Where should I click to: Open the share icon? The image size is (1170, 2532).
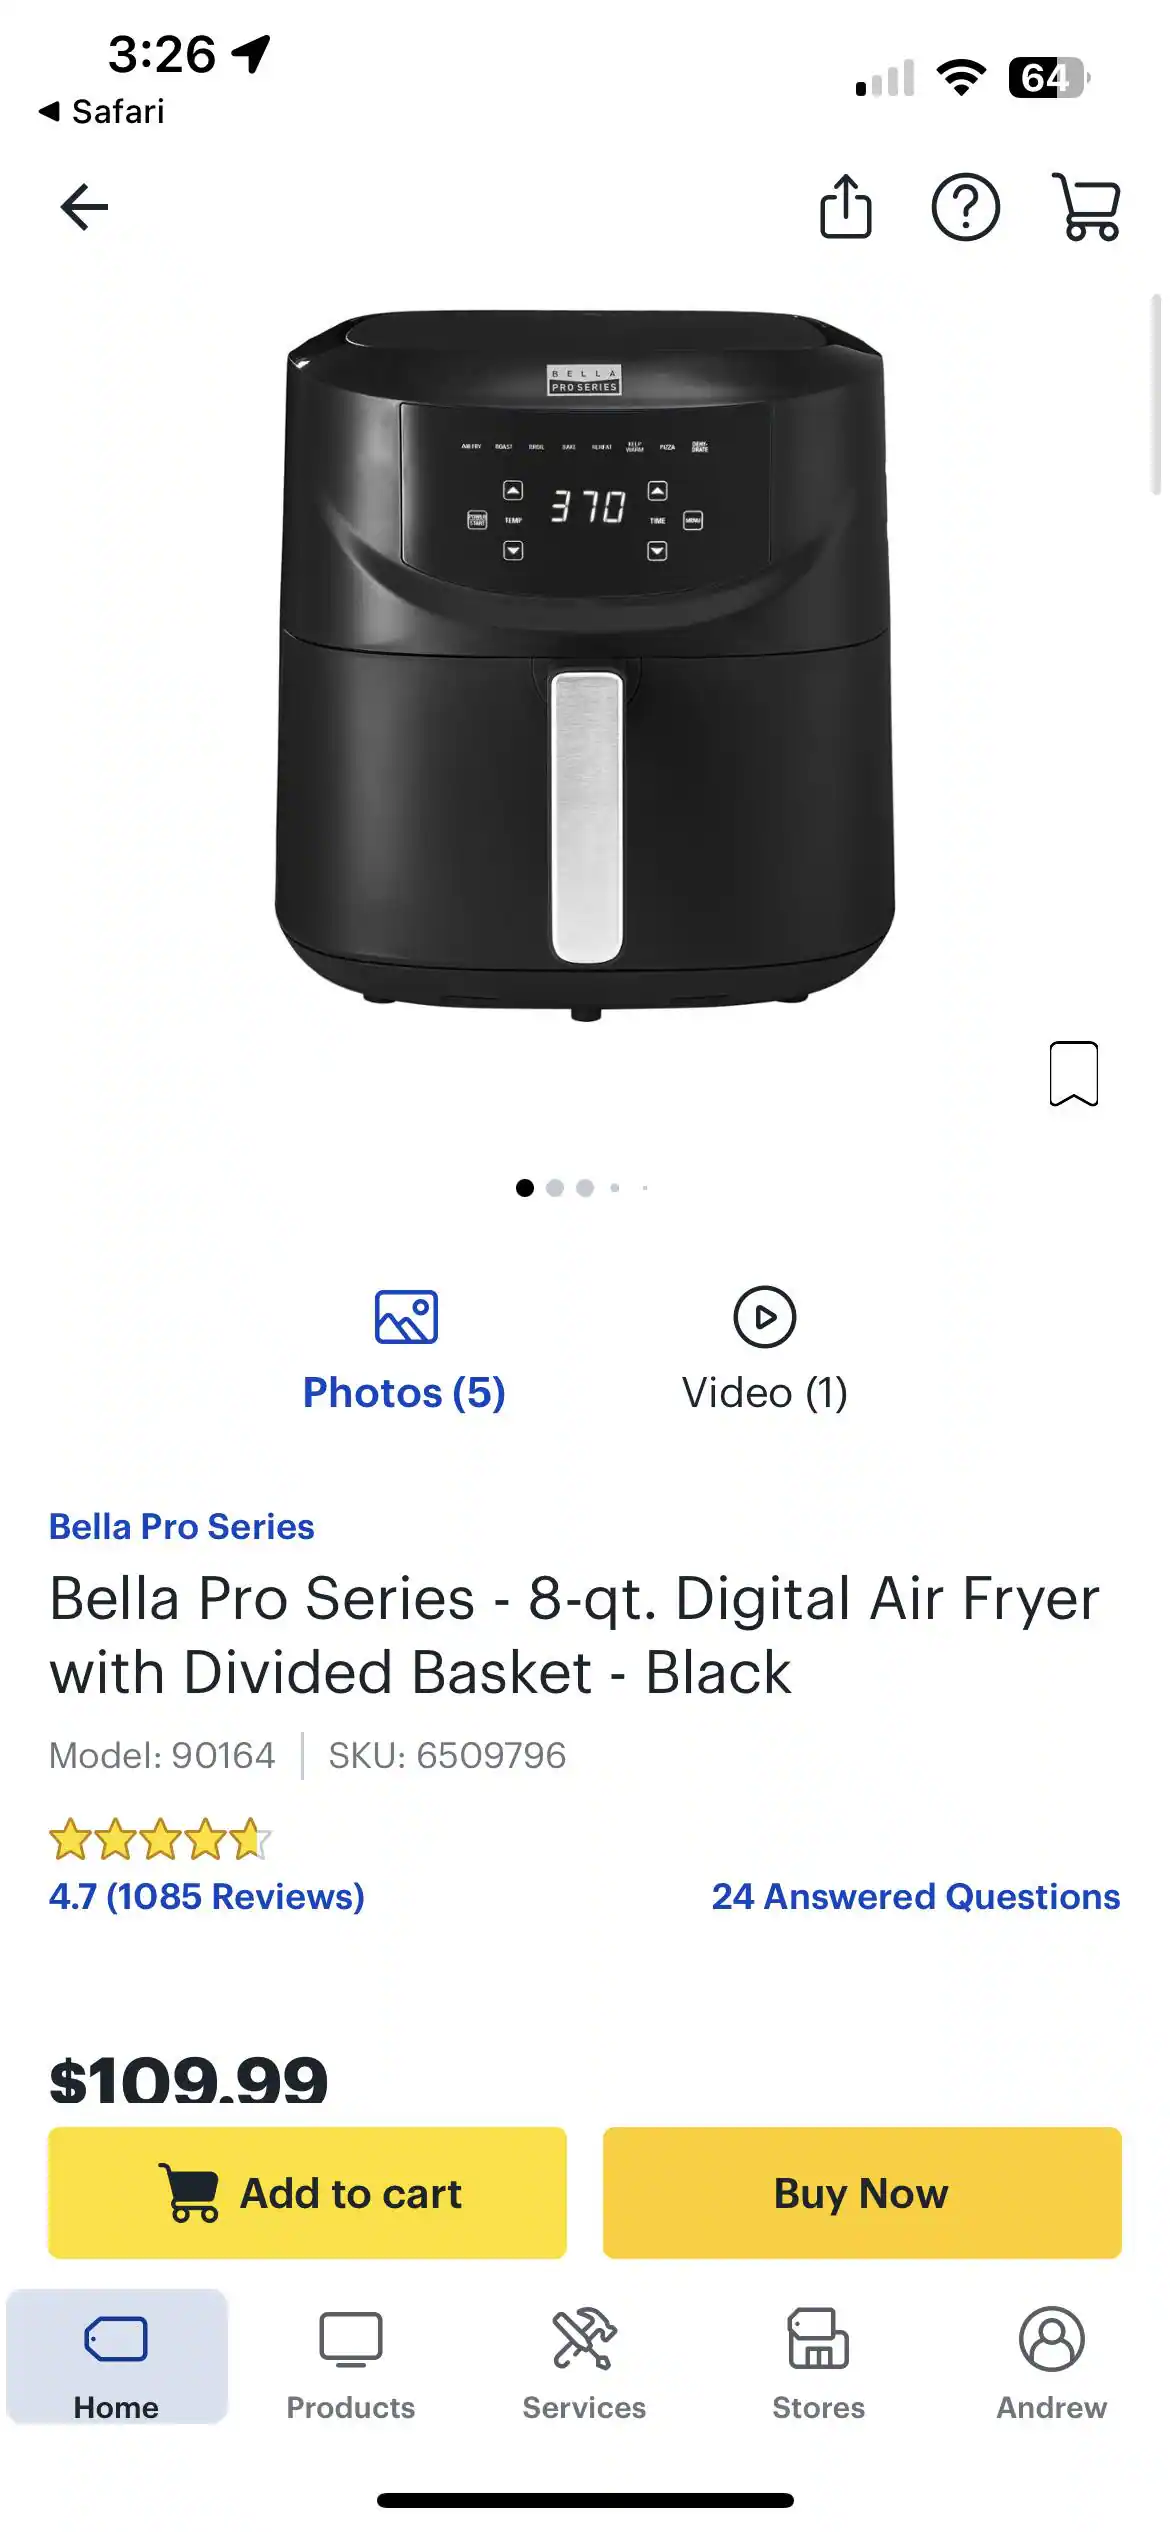click(x=845, y=207)
